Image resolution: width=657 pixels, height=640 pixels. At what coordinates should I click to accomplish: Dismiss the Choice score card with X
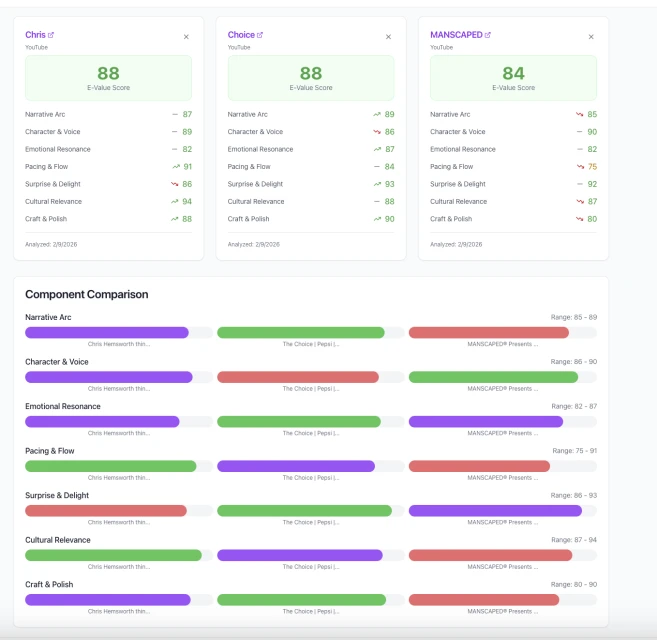click(x=388, y=37)
